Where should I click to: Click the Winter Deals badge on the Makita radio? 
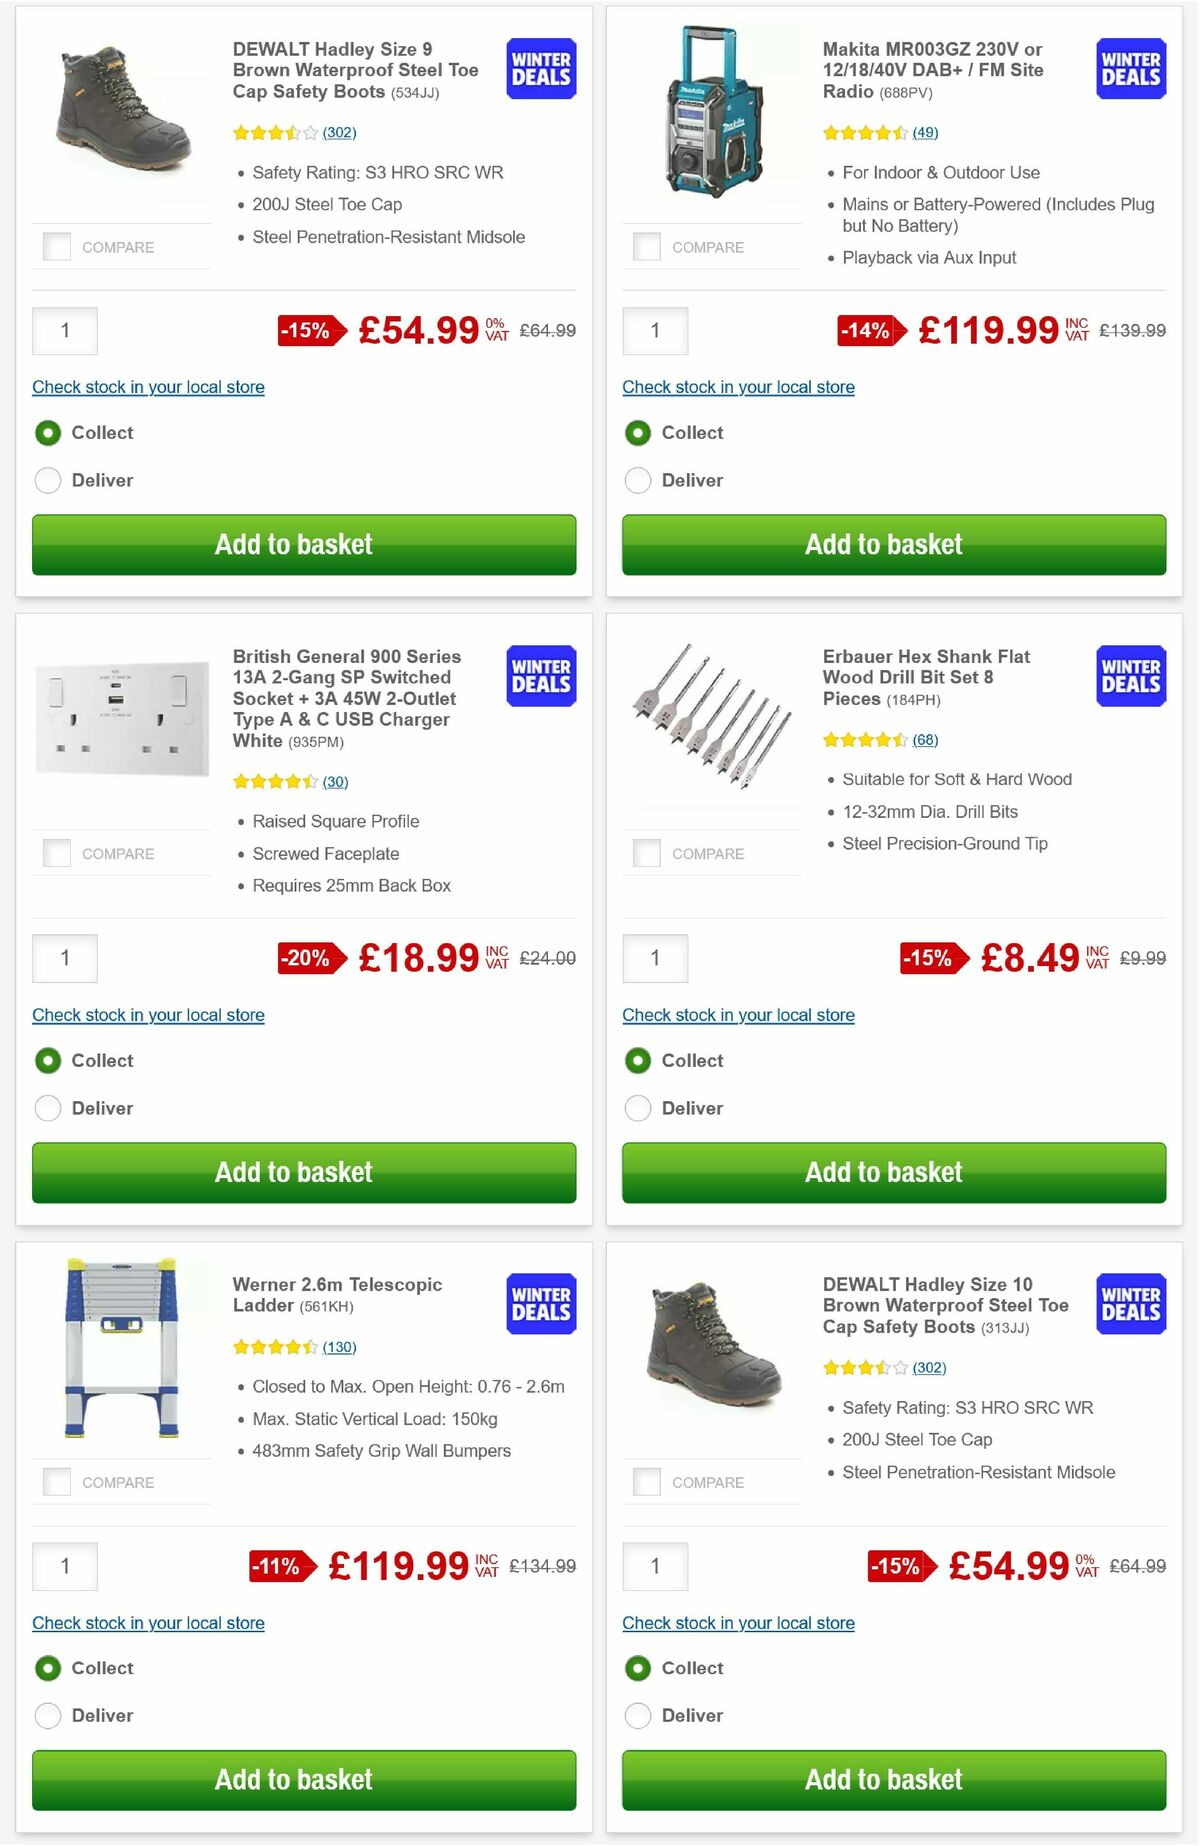point(1129,67)
